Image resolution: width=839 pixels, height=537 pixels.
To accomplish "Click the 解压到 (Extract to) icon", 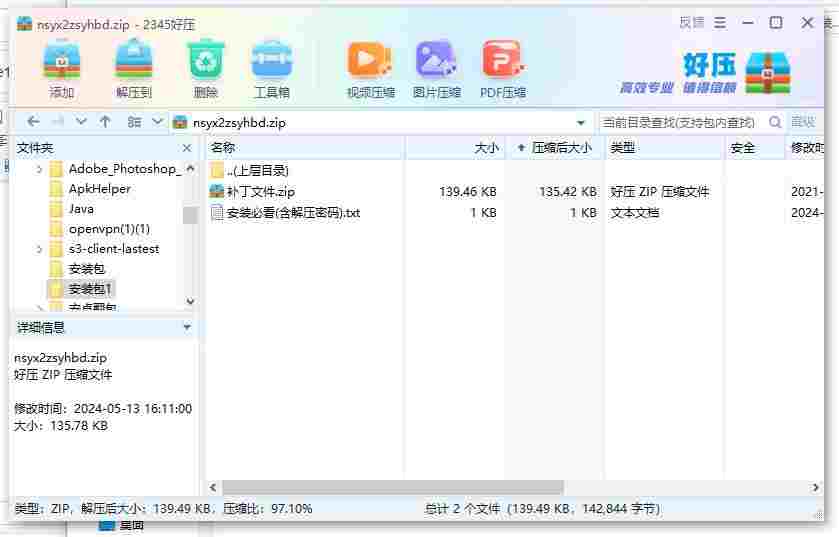I will (x=134, y=70).
